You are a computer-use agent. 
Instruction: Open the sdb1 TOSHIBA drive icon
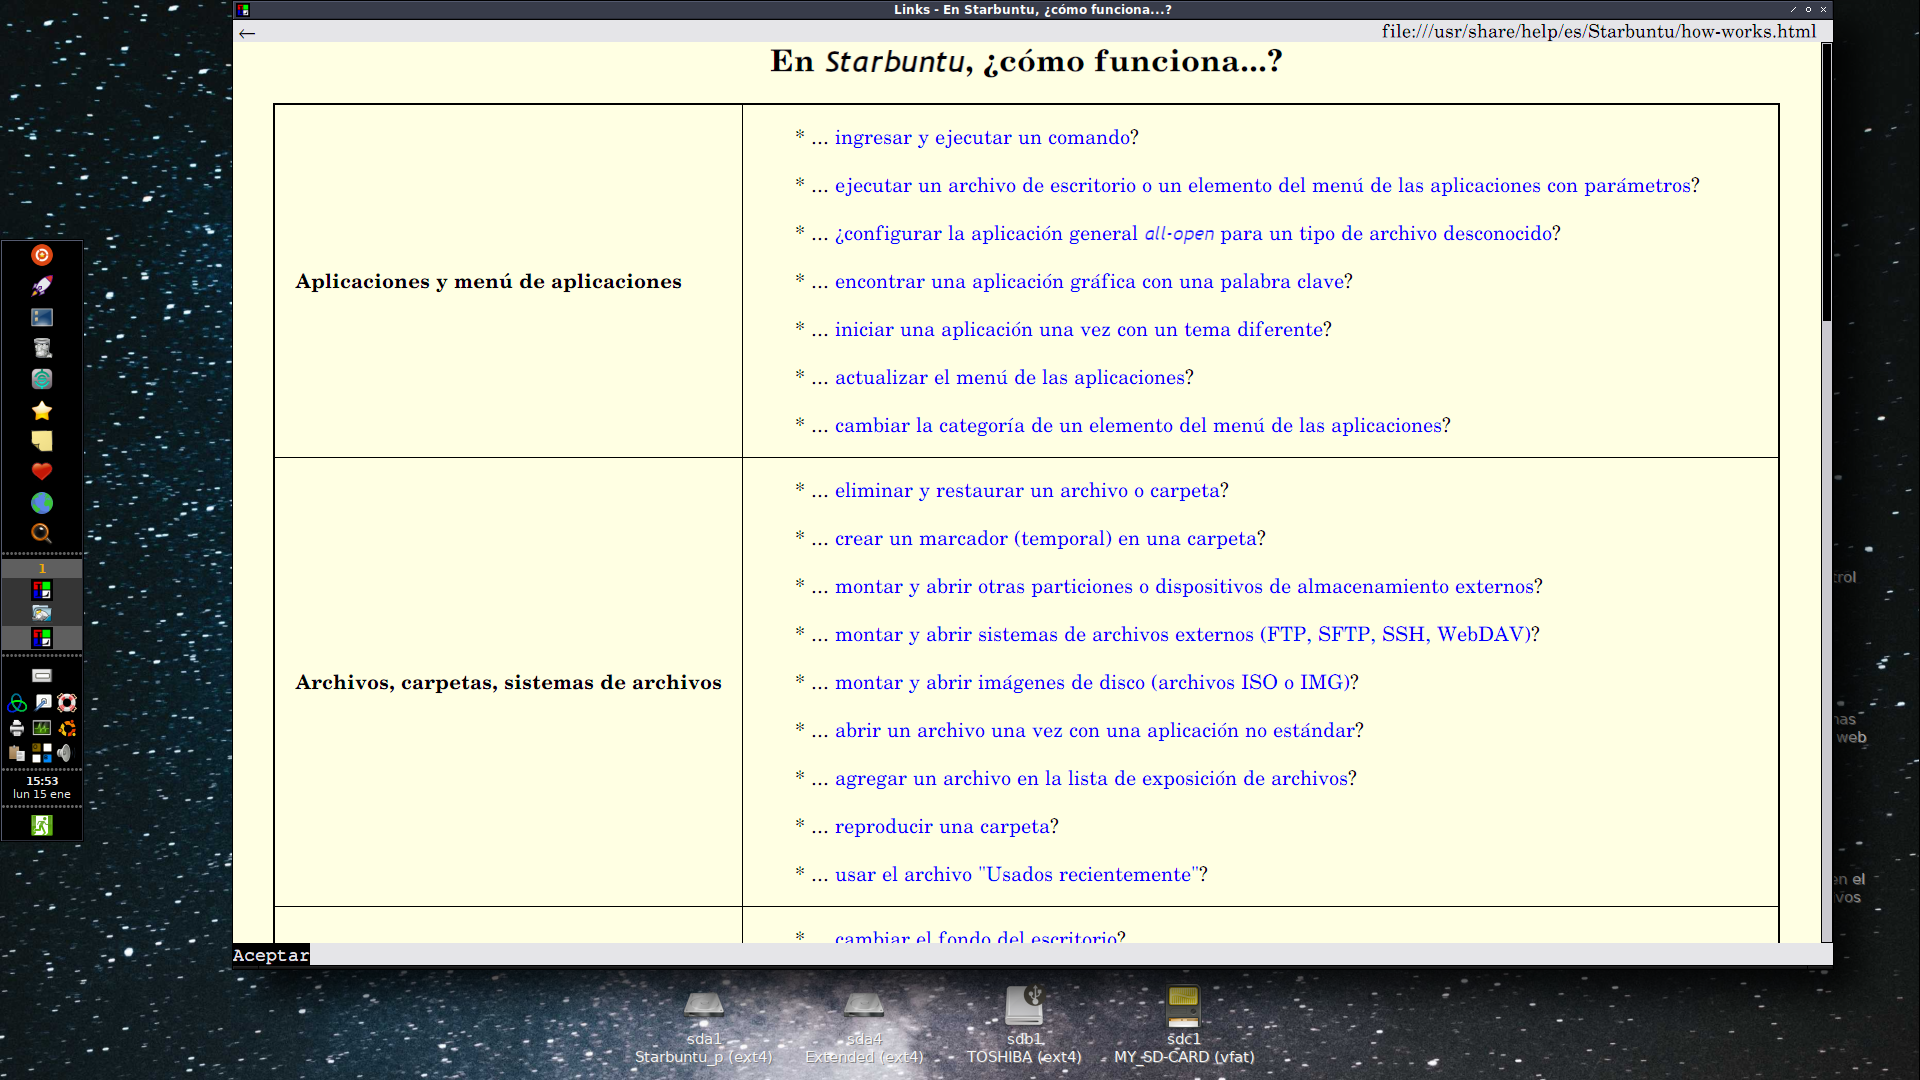[1024, 1026]
